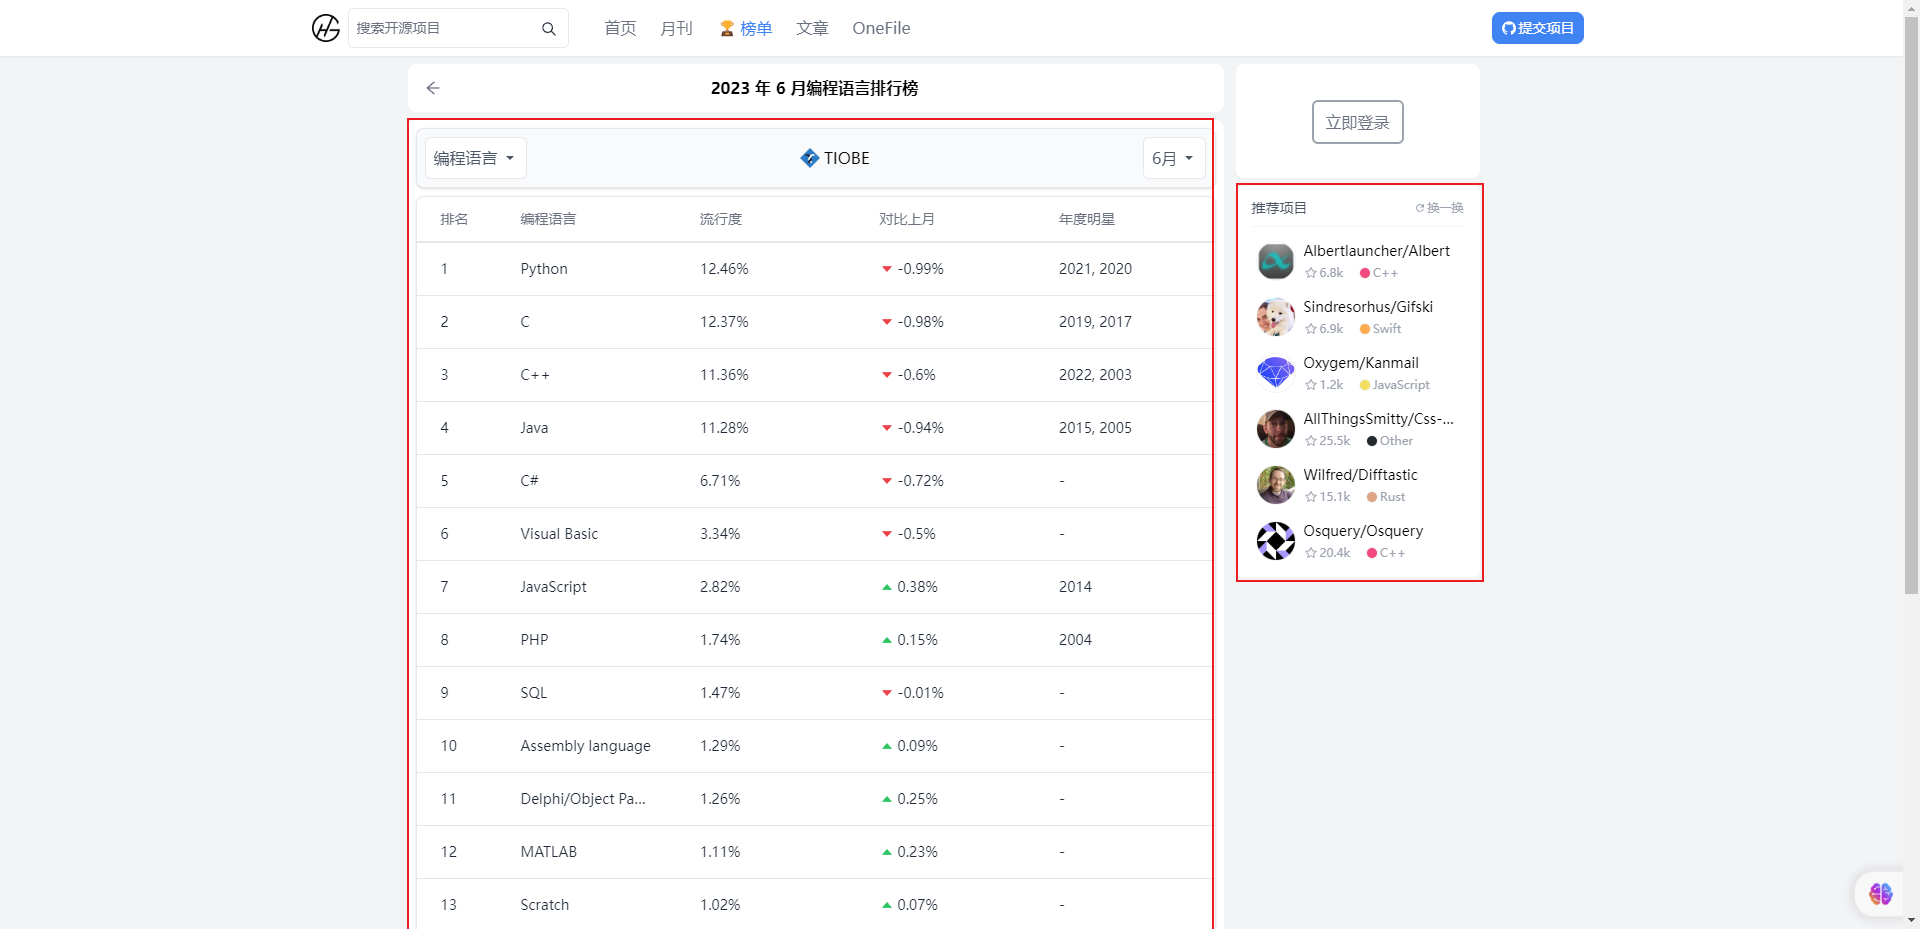Click the search magnifier icon
This screenshot has width=1920, height=929.
548,29
